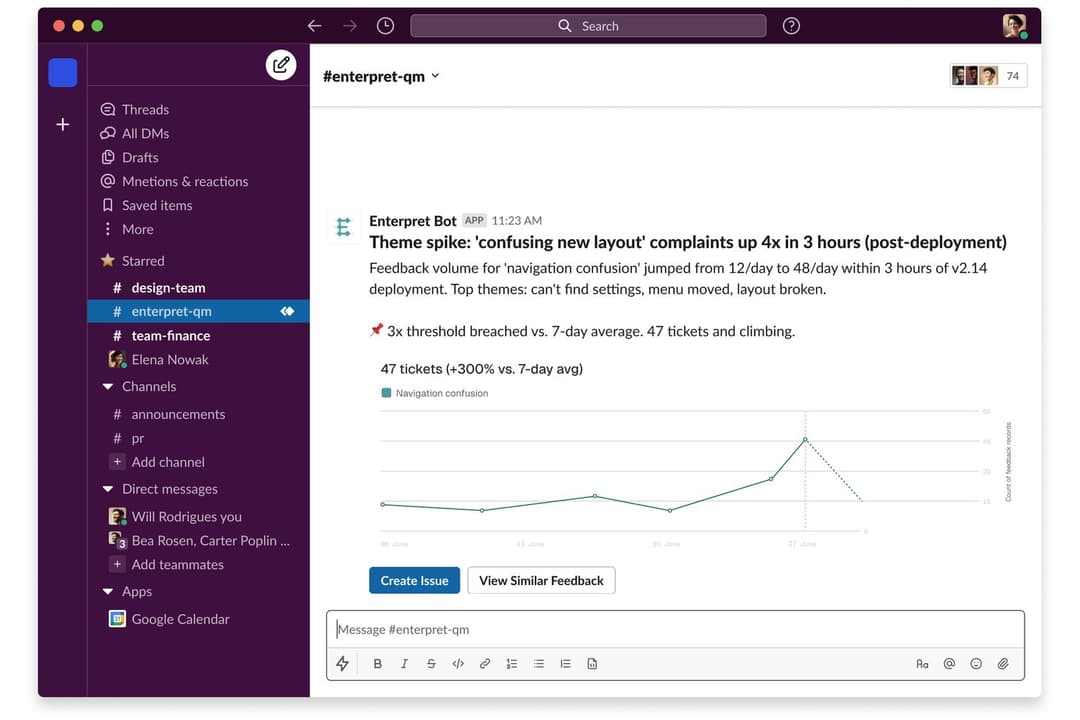Go back with the left arrow

point(315,26)
